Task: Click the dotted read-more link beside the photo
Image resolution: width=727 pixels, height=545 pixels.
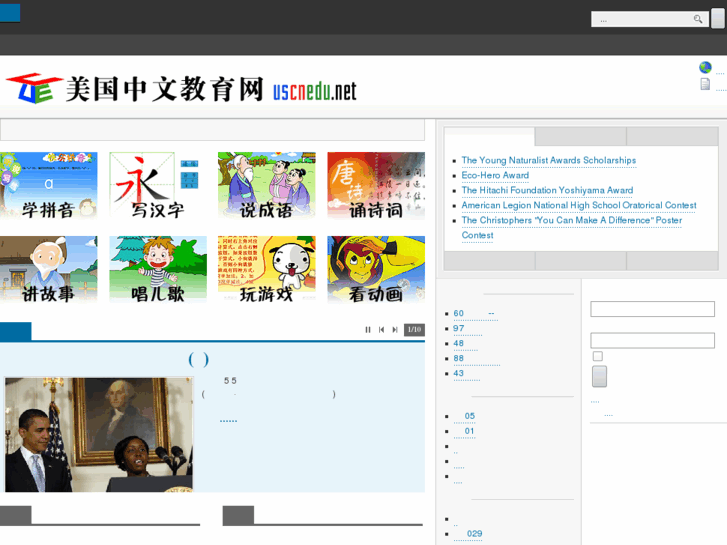Action: point(228,420)
